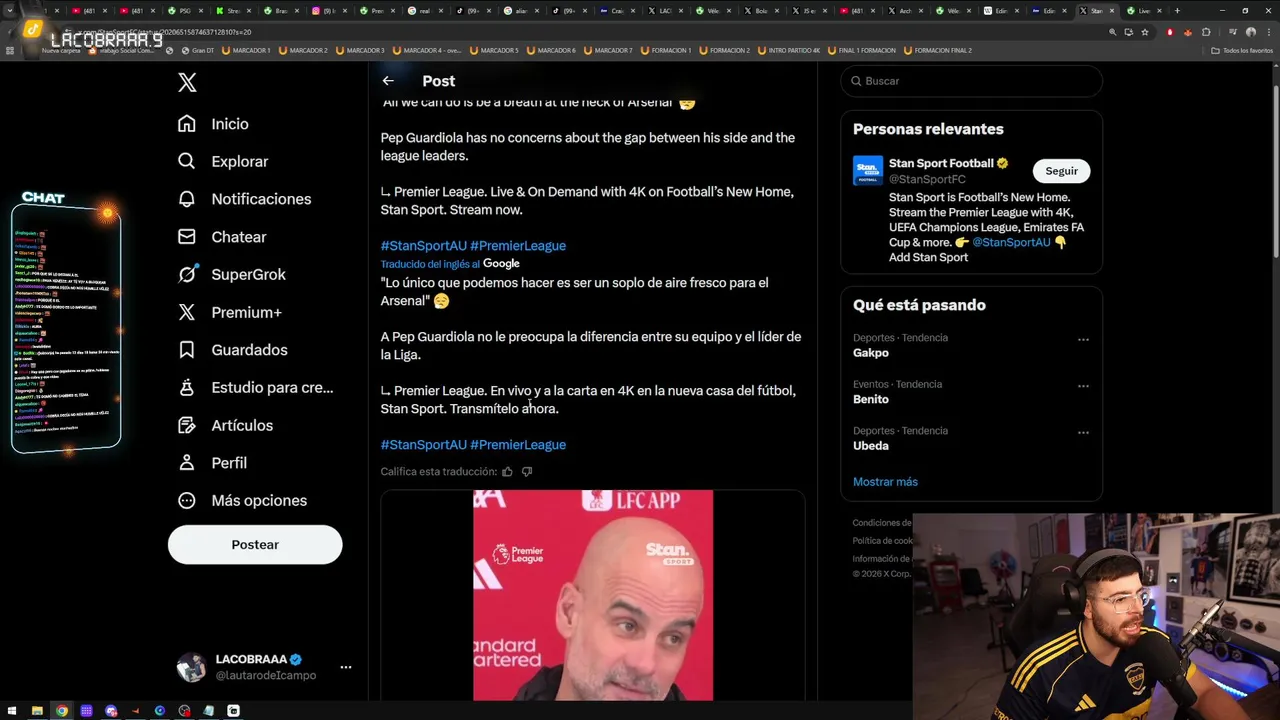Click the browser zoom magnifier icon
The width and height of the screenshot is (1280, 720).
1112,32
